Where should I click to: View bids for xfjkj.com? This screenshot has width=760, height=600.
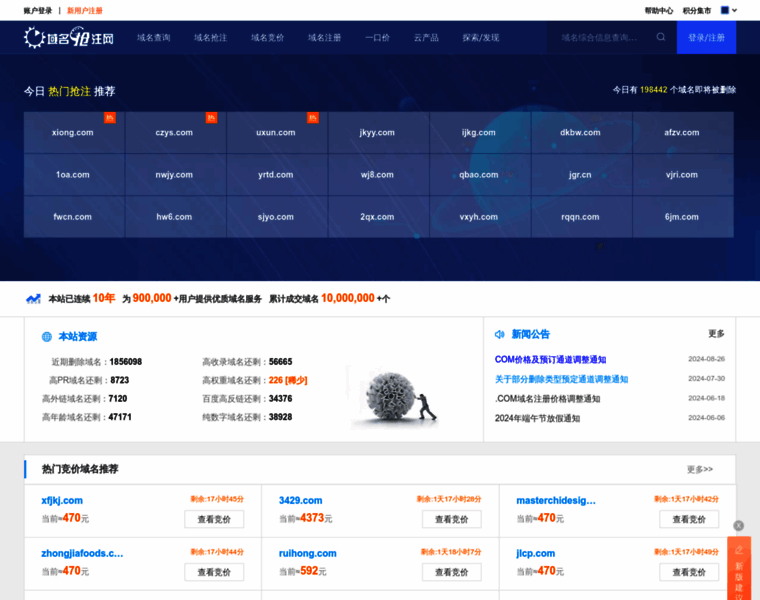(214, 519)
